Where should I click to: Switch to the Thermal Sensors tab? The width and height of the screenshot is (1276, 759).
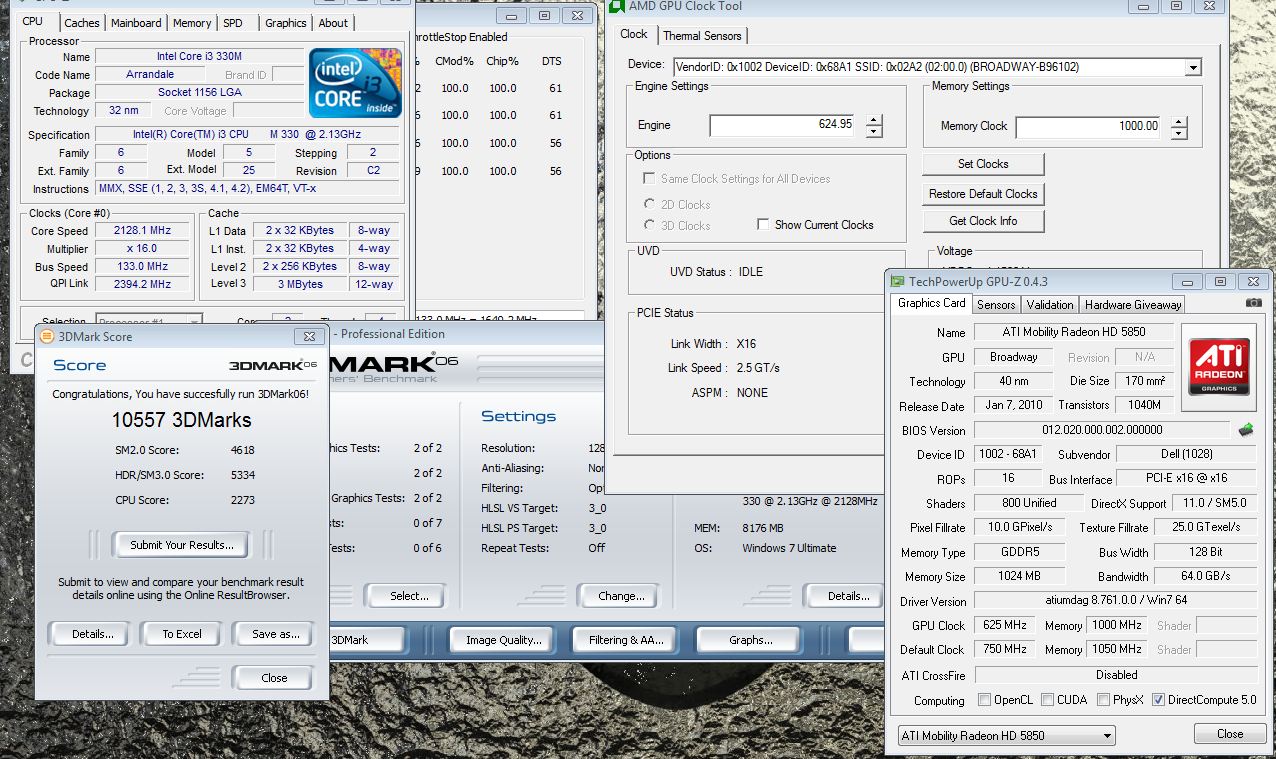pos(703,36)
